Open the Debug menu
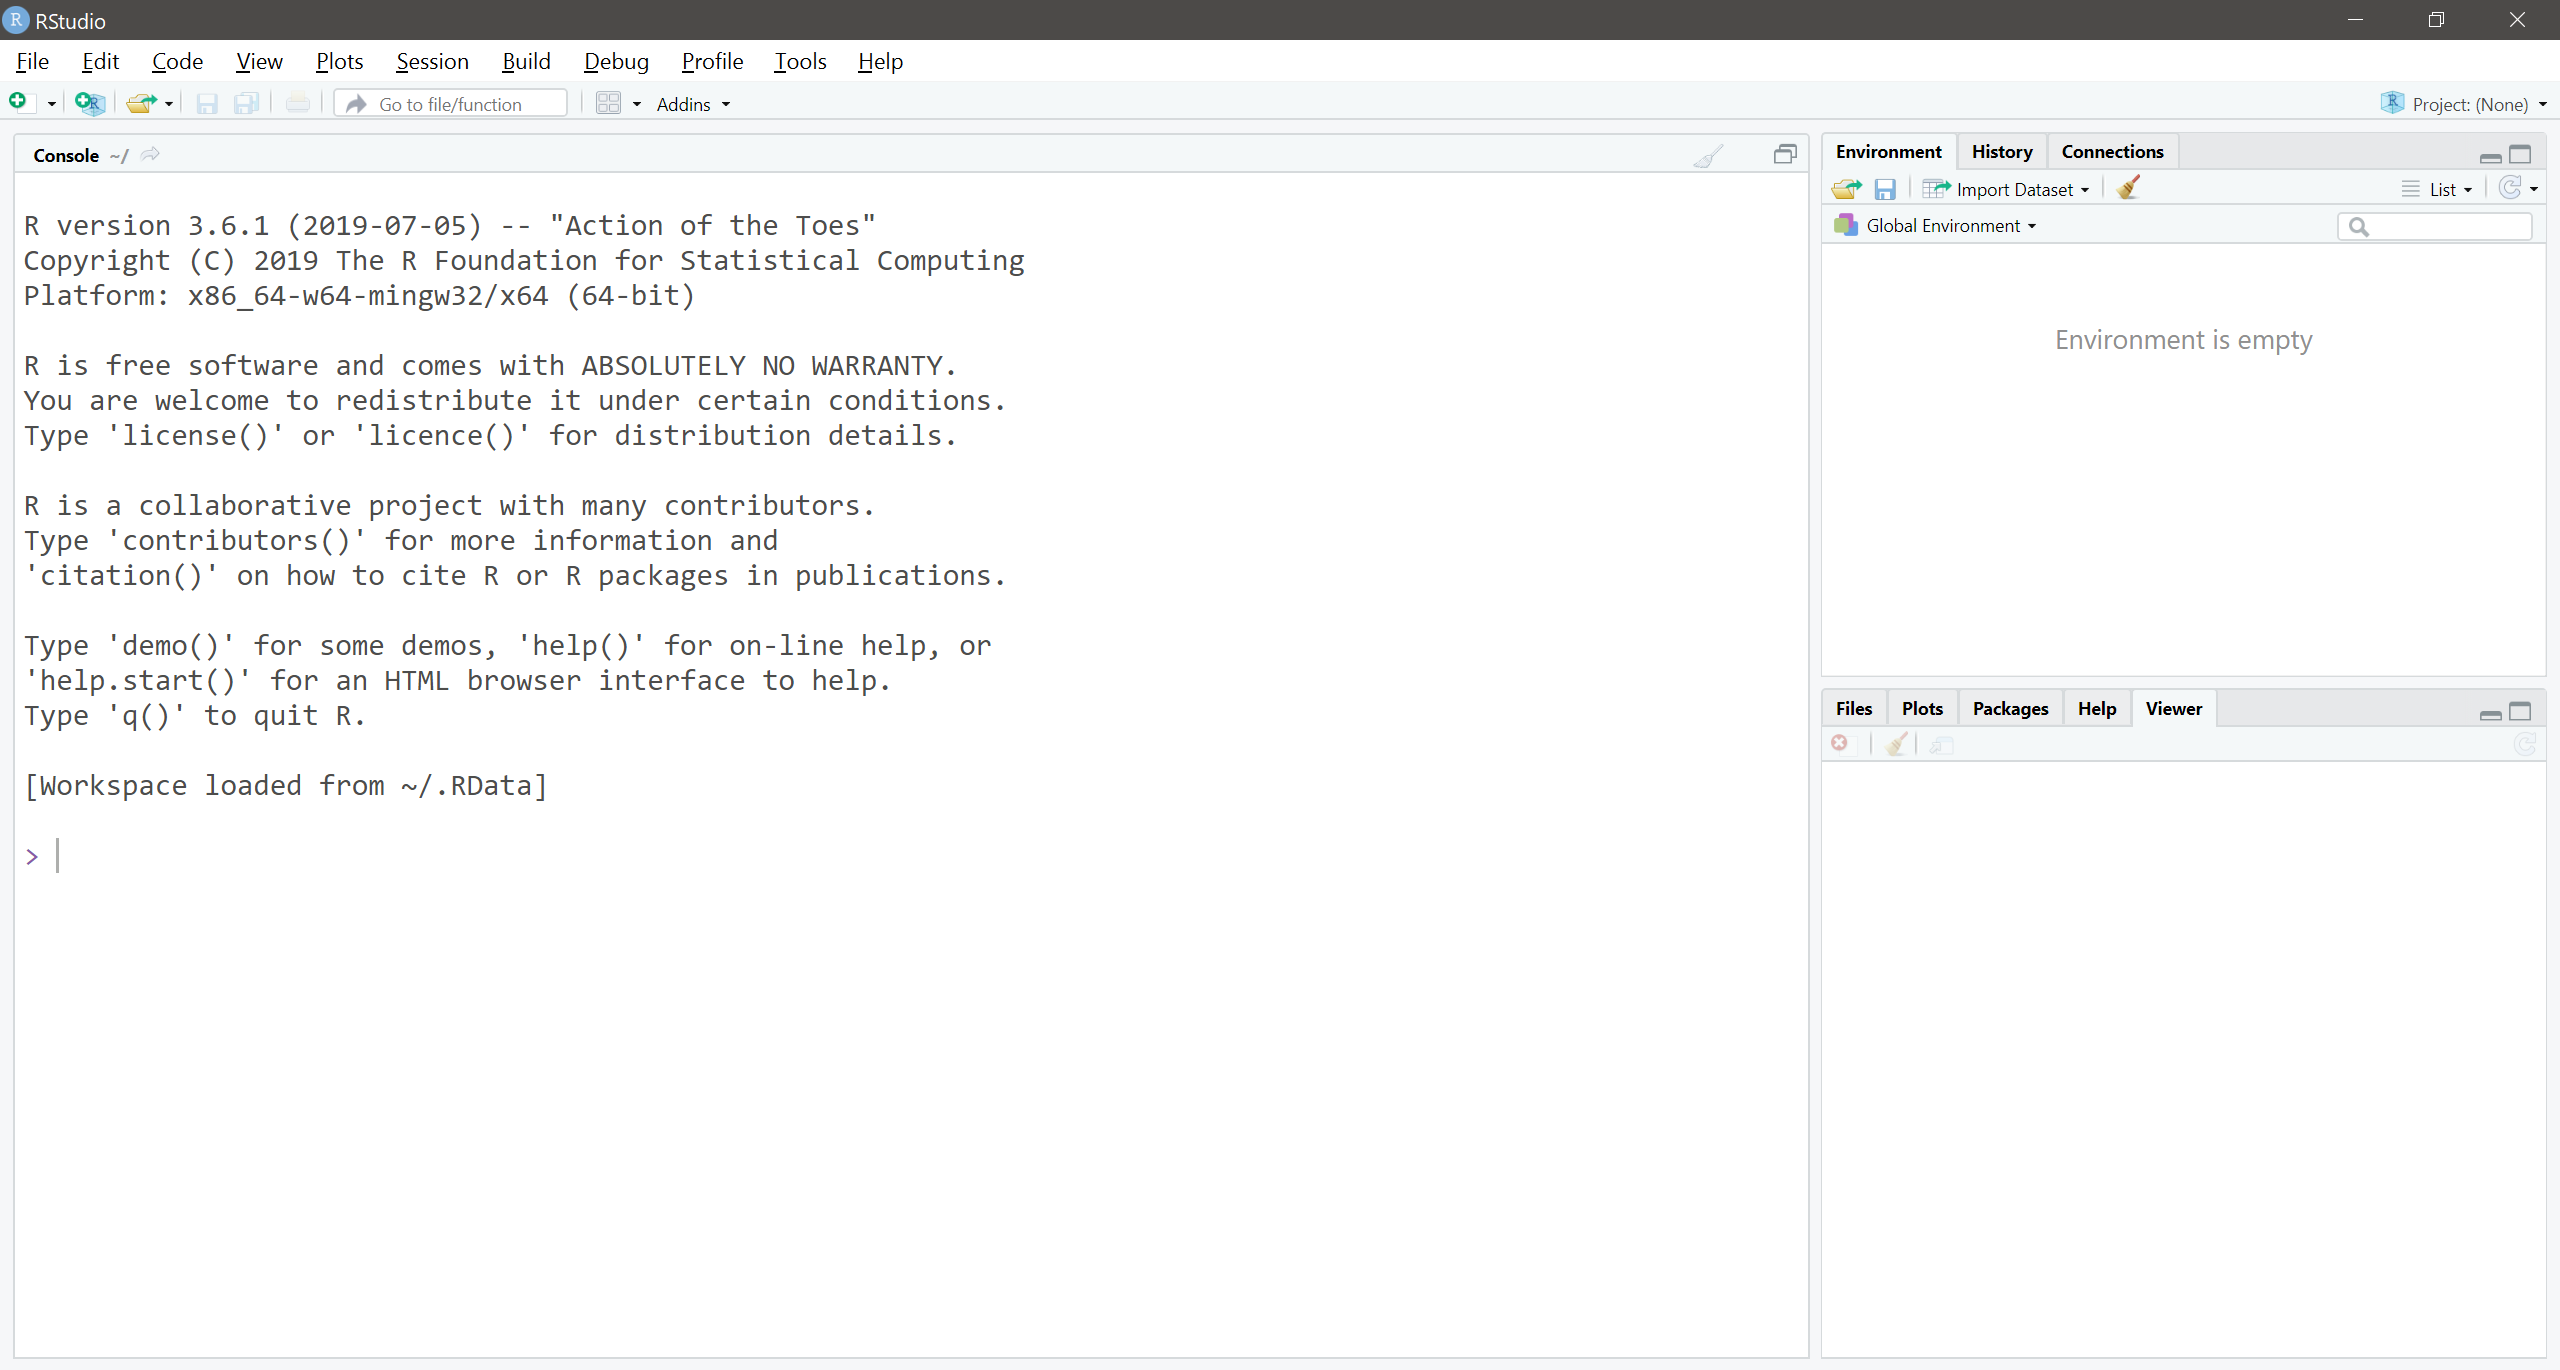2560x1370 pixels. (x=616, y=61)
